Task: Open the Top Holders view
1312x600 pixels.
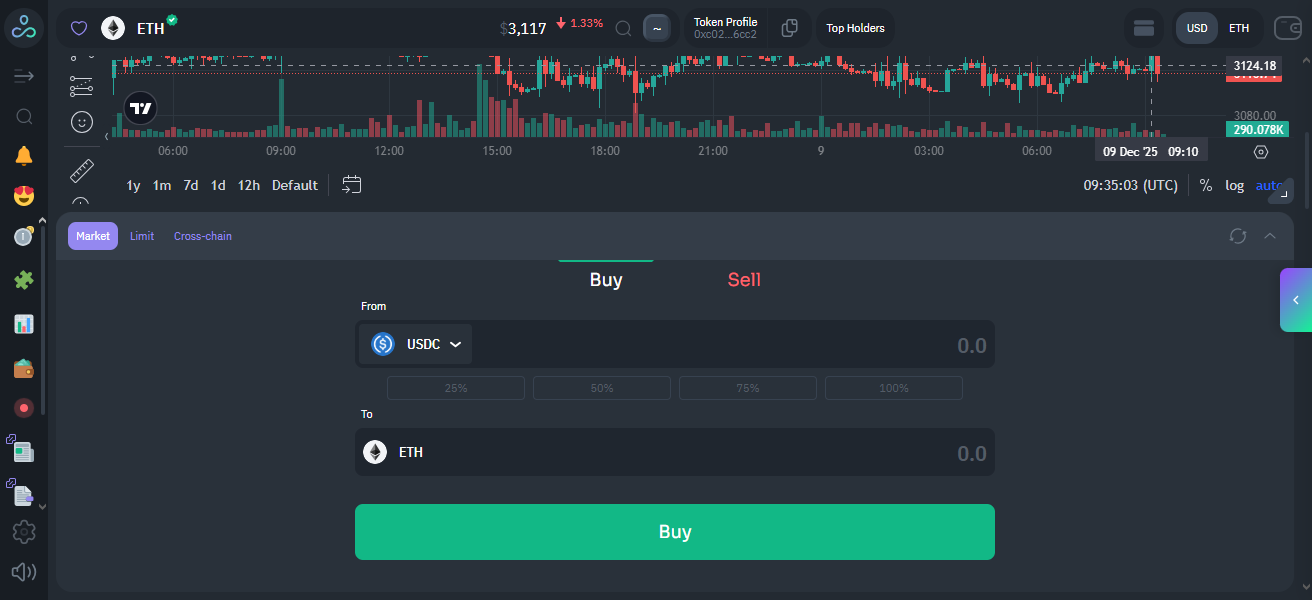Action: point(855,27)
